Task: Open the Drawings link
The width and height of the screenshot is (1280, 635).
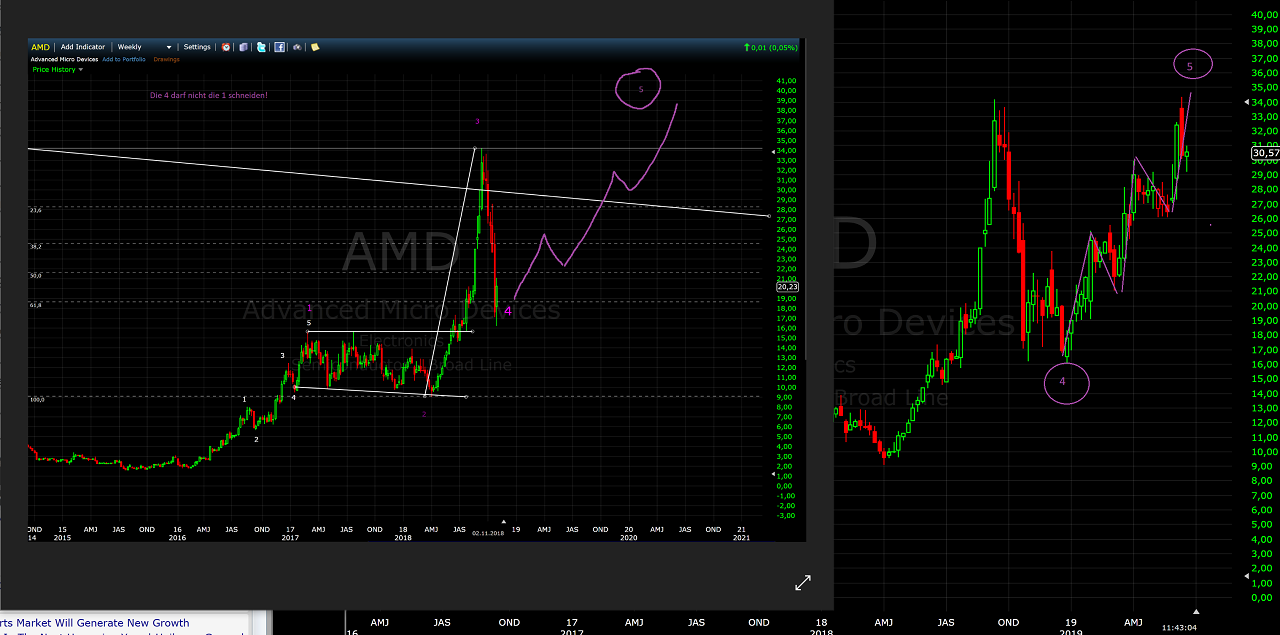Action: (x=166, y=59)
